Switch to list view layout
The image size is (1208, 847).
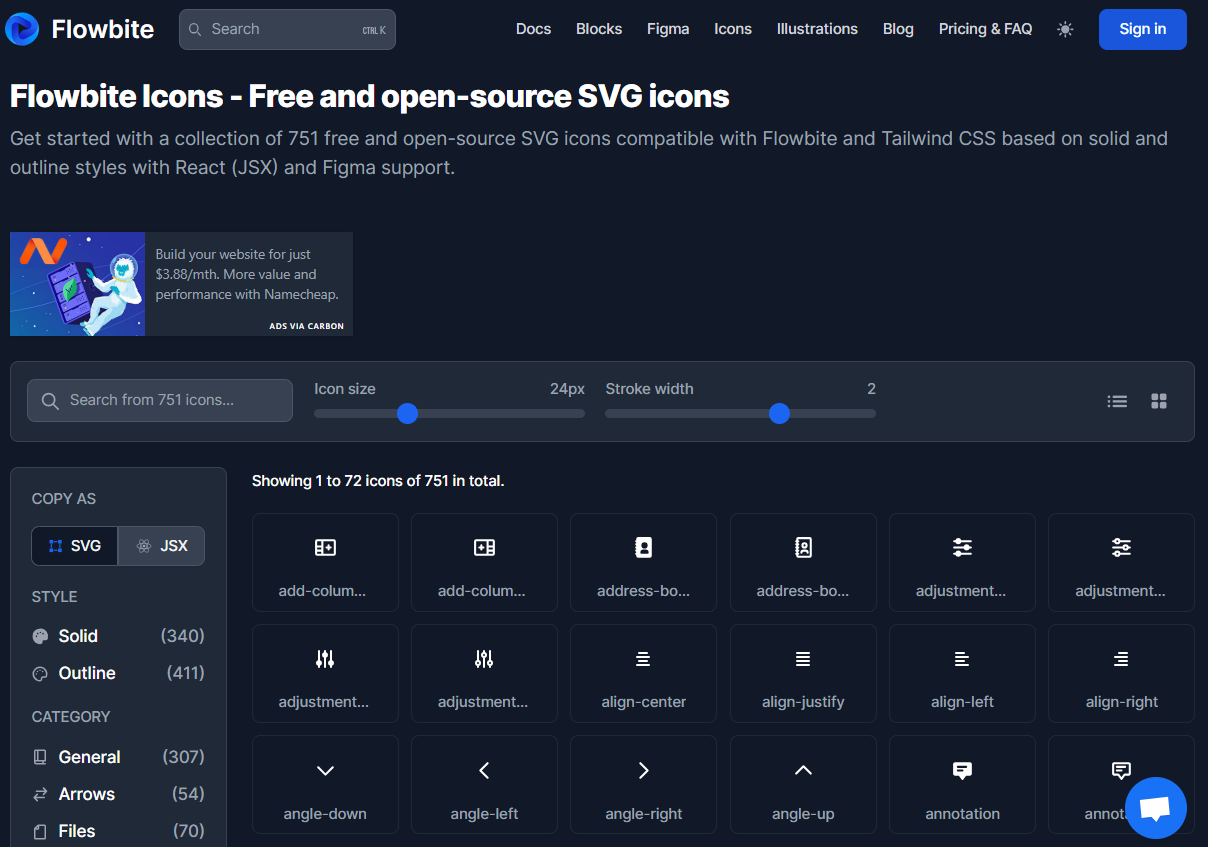tap(1117, 401)
